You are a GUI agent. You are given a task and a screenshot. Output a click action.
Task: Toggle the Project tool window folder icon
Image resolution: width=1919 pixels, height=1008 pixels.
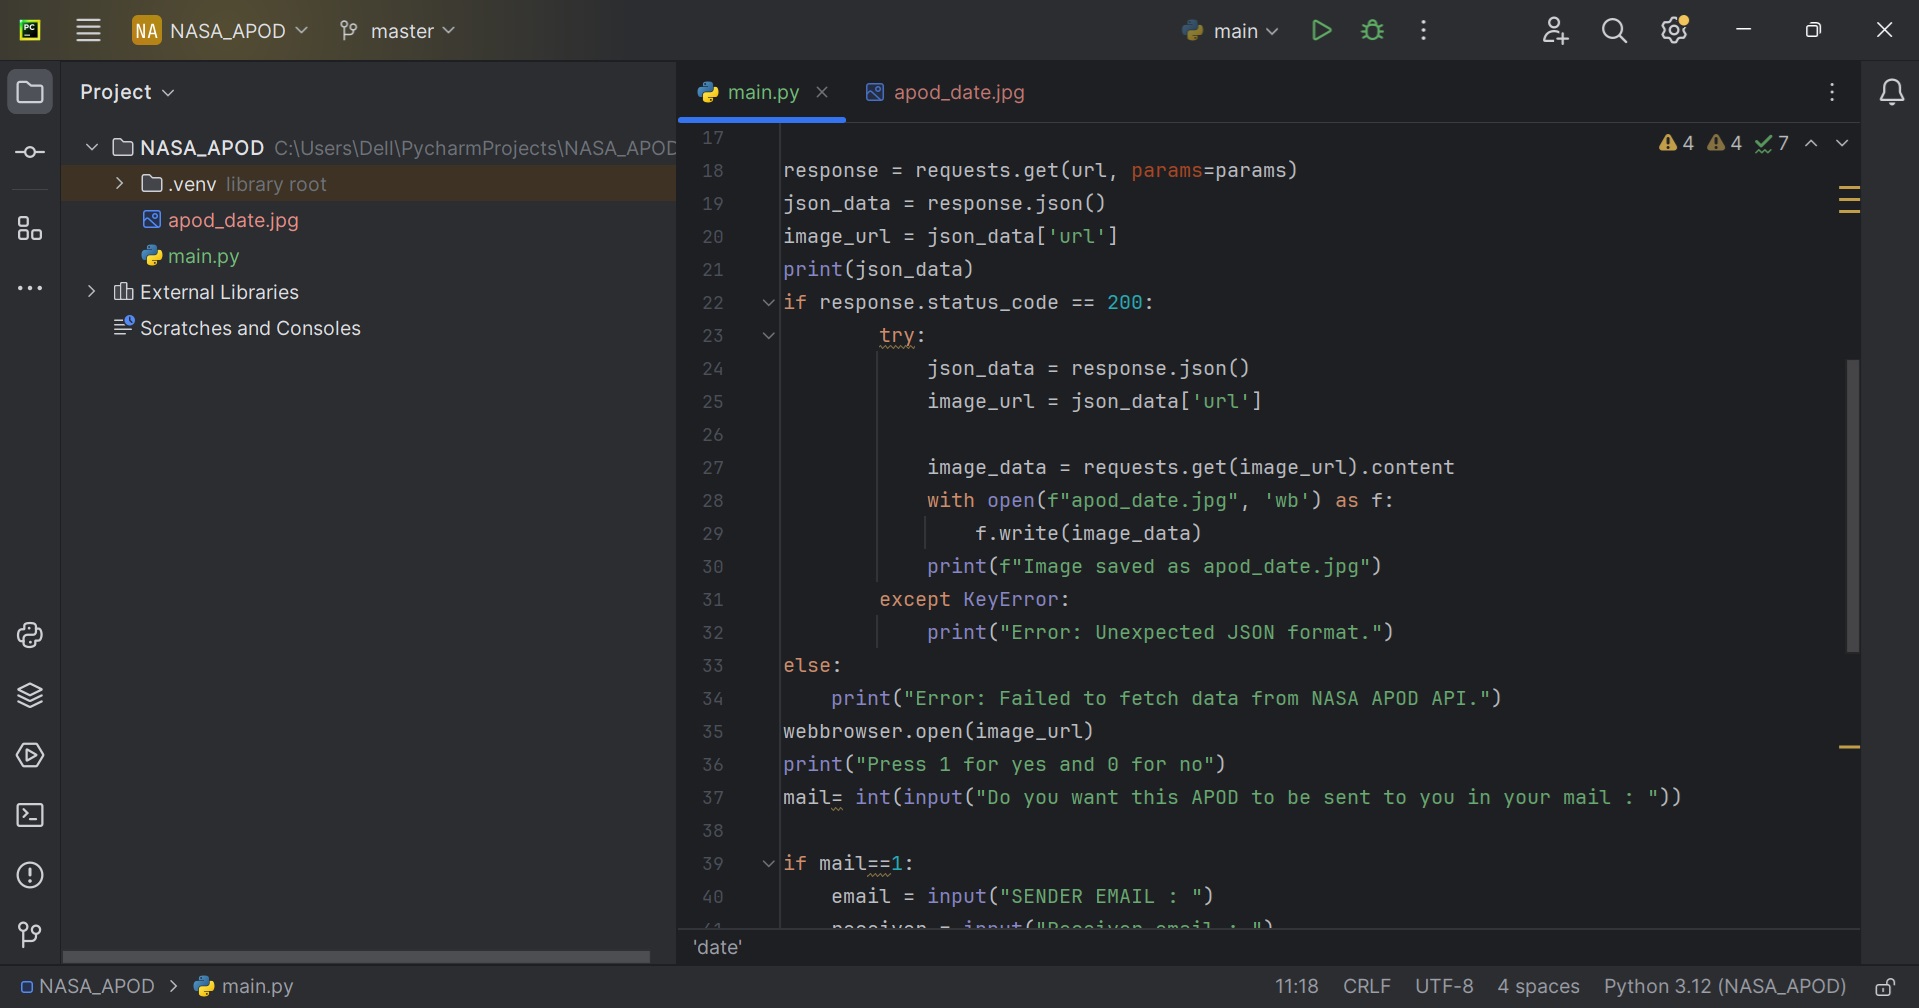pyautogui.click(x=30, y=93)
